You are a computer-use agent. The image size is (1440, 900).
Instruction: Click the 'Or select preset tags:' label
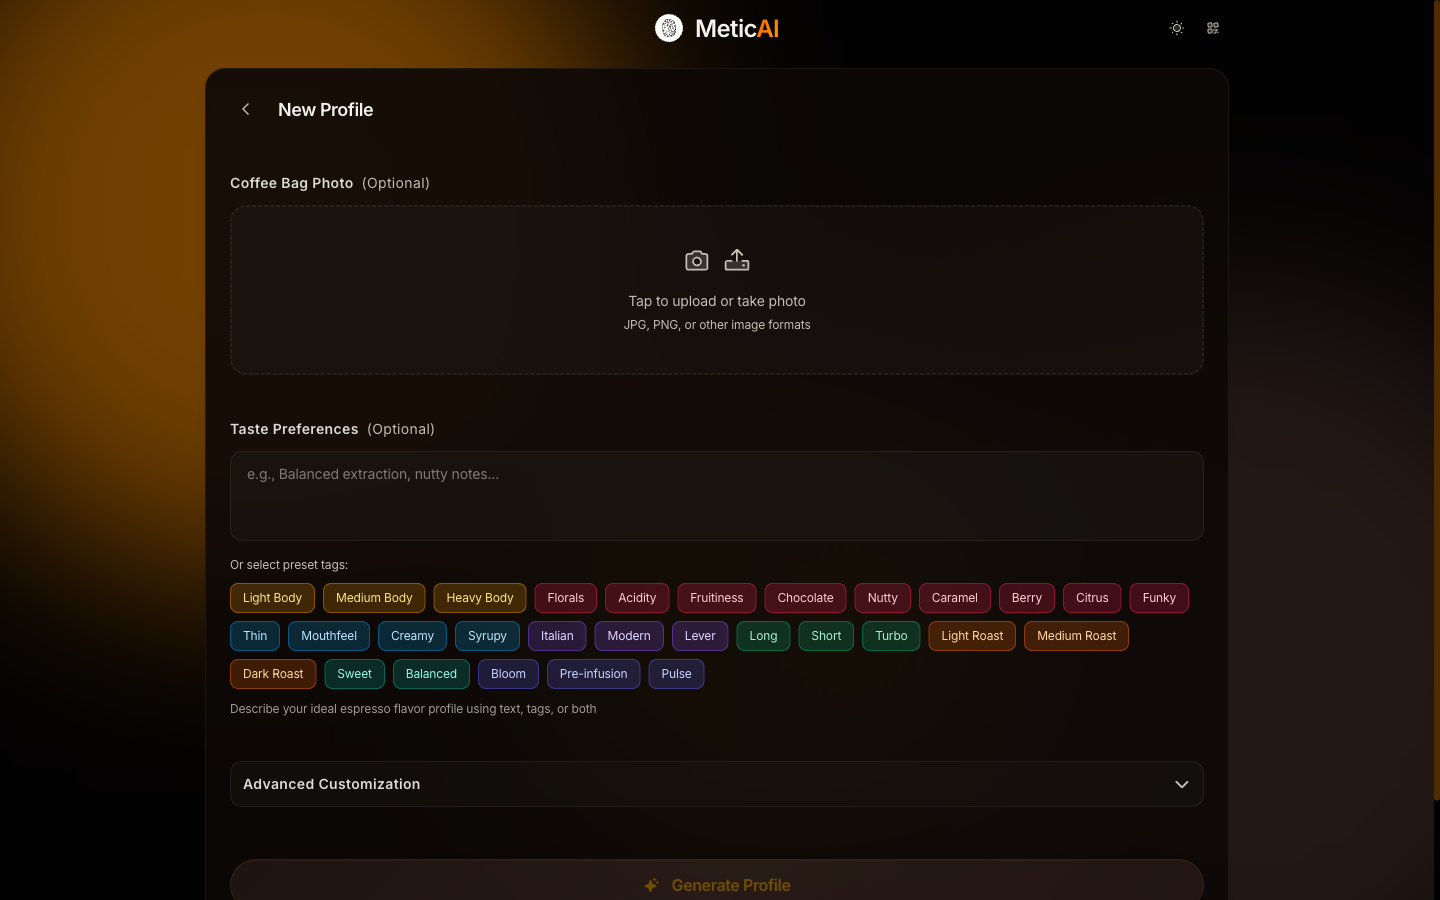pos(289,565)
